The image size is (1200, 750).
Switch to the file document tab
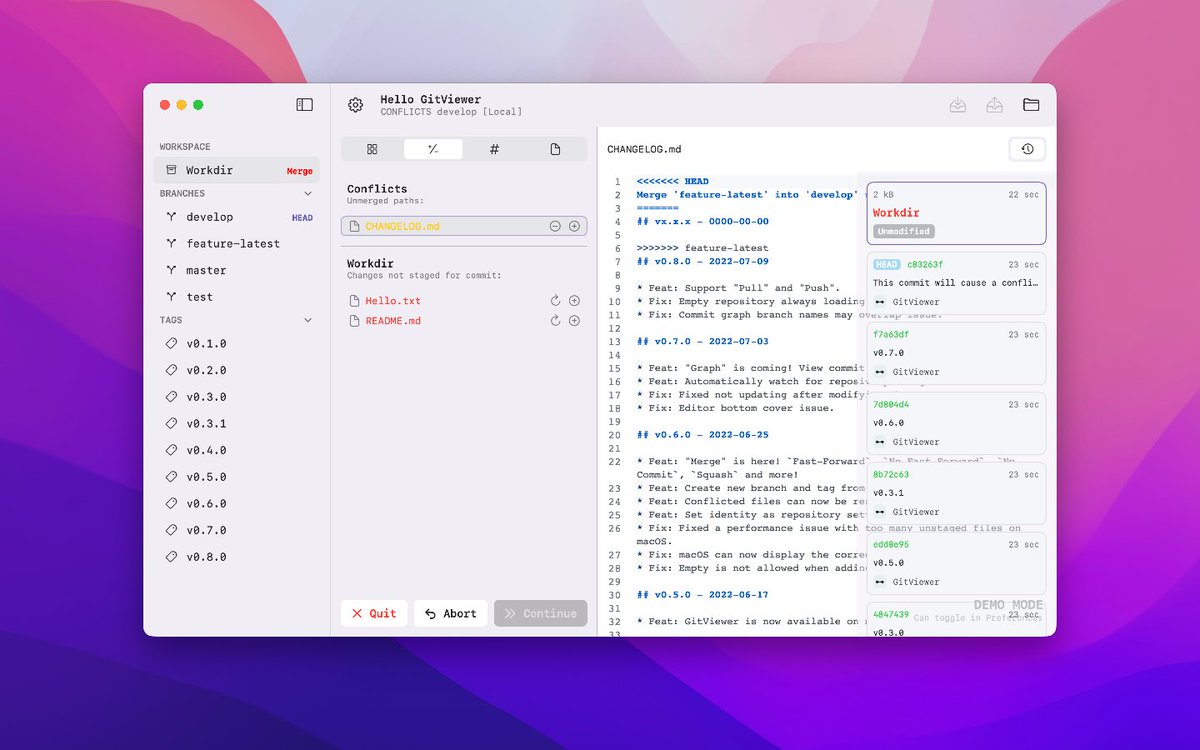coord(555,149)
